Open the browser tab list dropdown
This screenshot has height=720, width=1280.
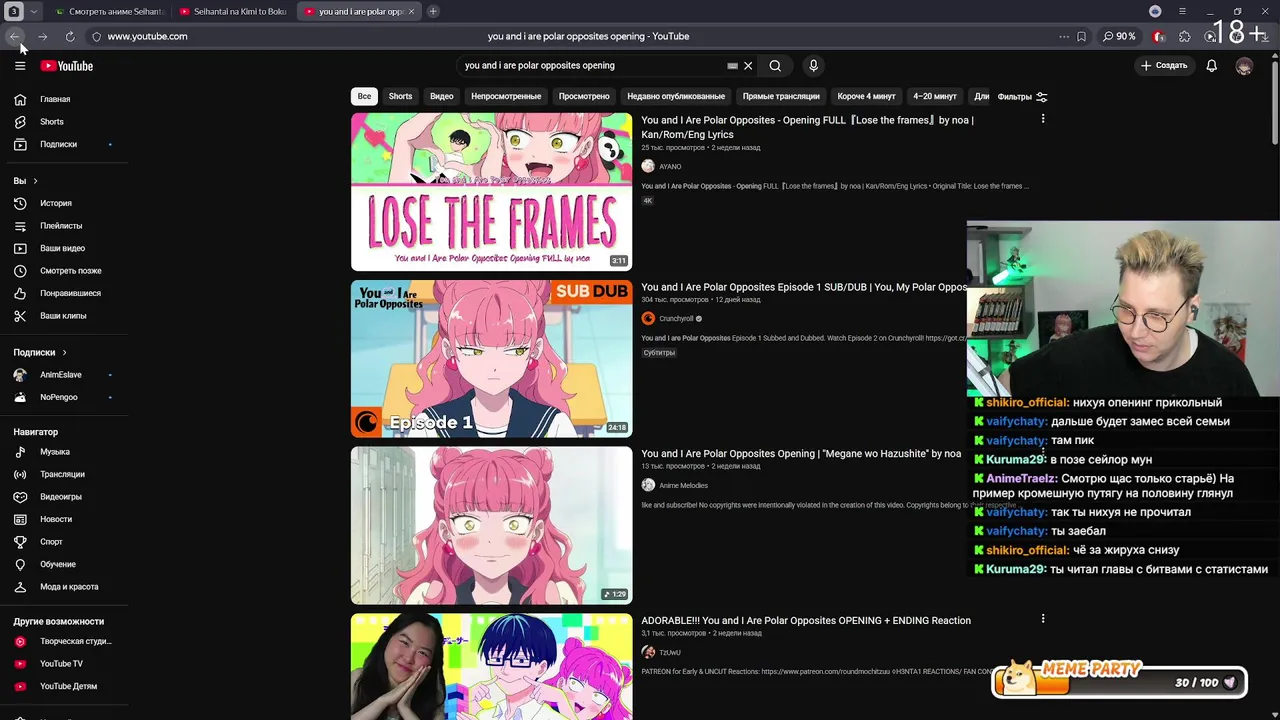[x=34, y=11]
